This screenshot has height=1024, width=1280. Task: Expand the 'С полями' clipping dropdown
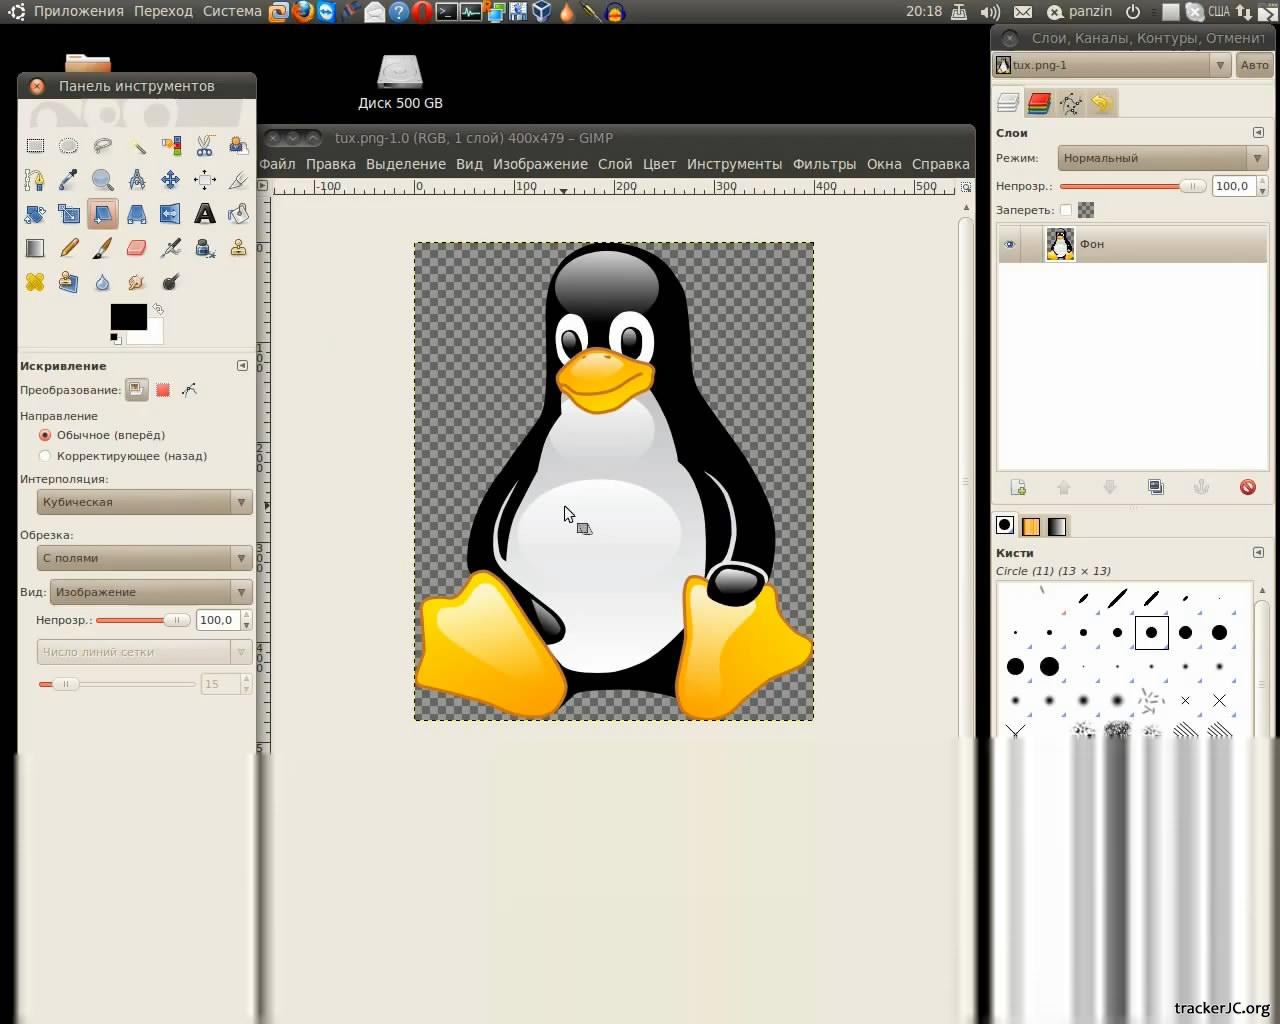coord(144,558)
